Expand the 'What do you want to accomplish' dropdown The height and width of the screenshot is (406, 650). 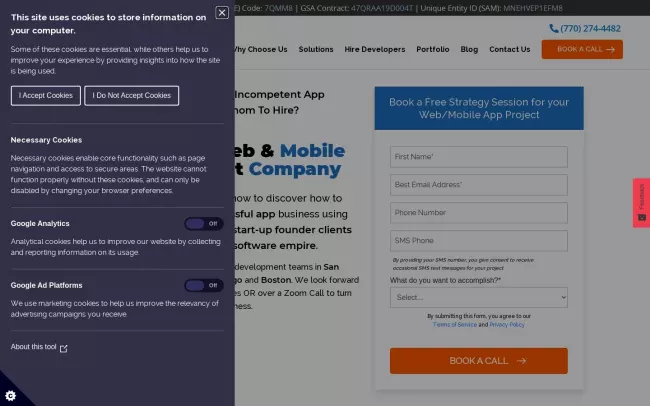478,297
